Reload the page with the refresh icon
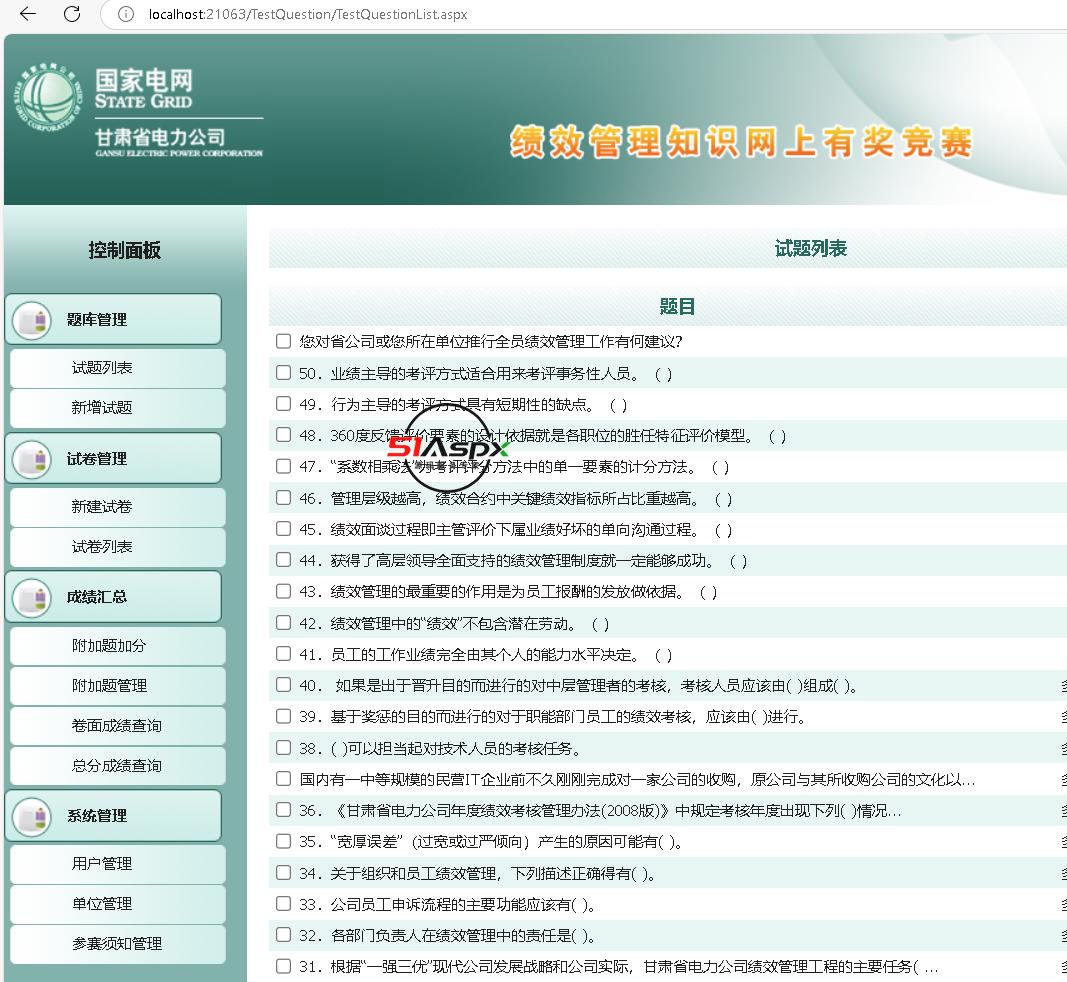Image resolution: width=1067 pixels, height=982 pixels. pos(71,14)
